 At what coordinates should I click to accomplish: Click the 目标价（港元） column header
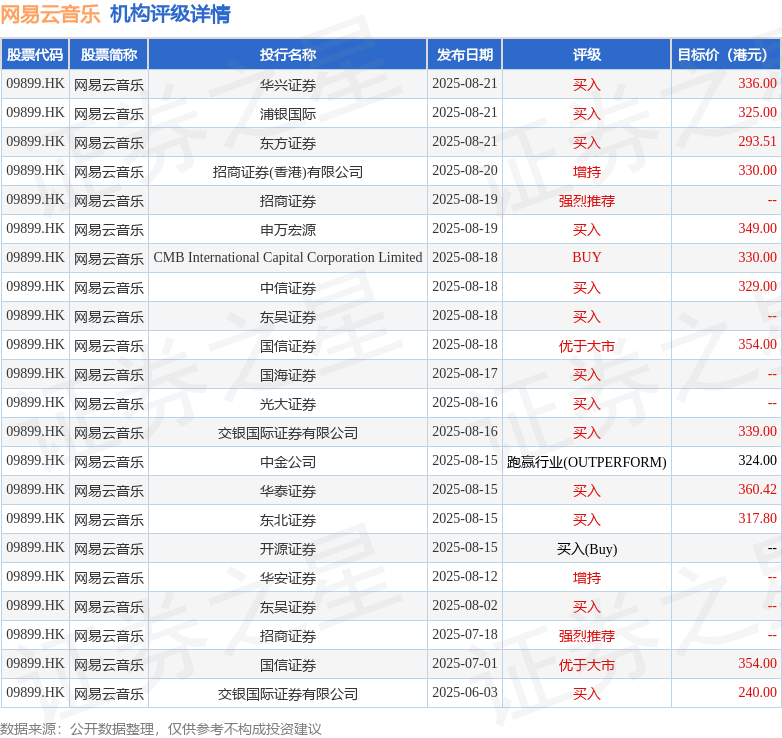(x=726, y=54)
